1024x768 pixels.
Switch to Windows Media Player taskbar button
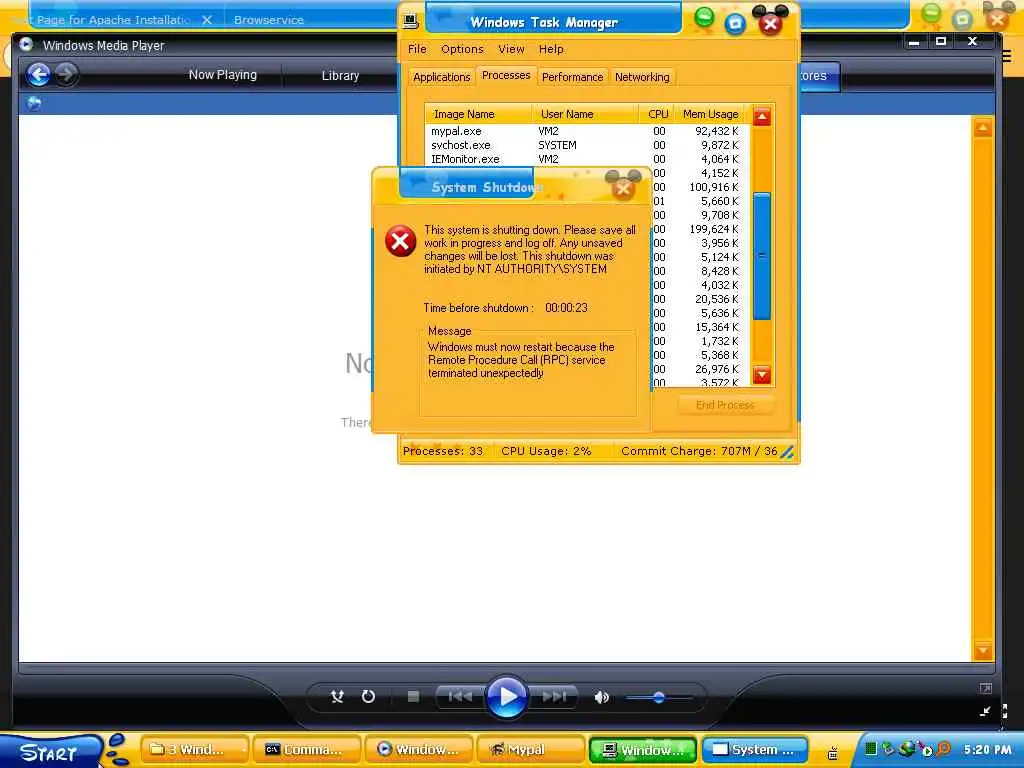(x=419, y=750)
